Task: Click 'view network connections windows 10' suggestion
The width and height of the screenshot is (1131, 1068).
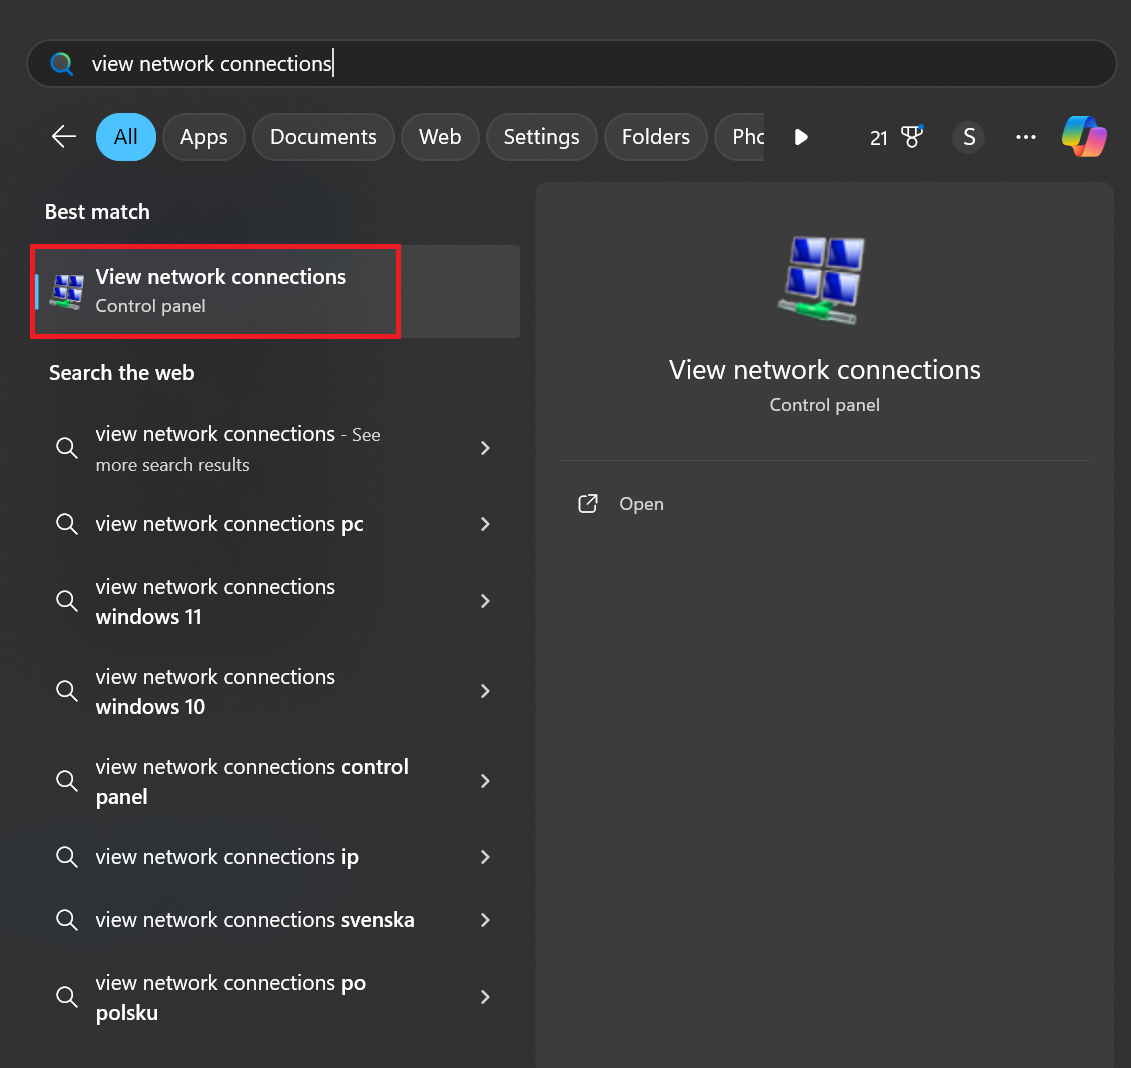Action: coord(215,691)
